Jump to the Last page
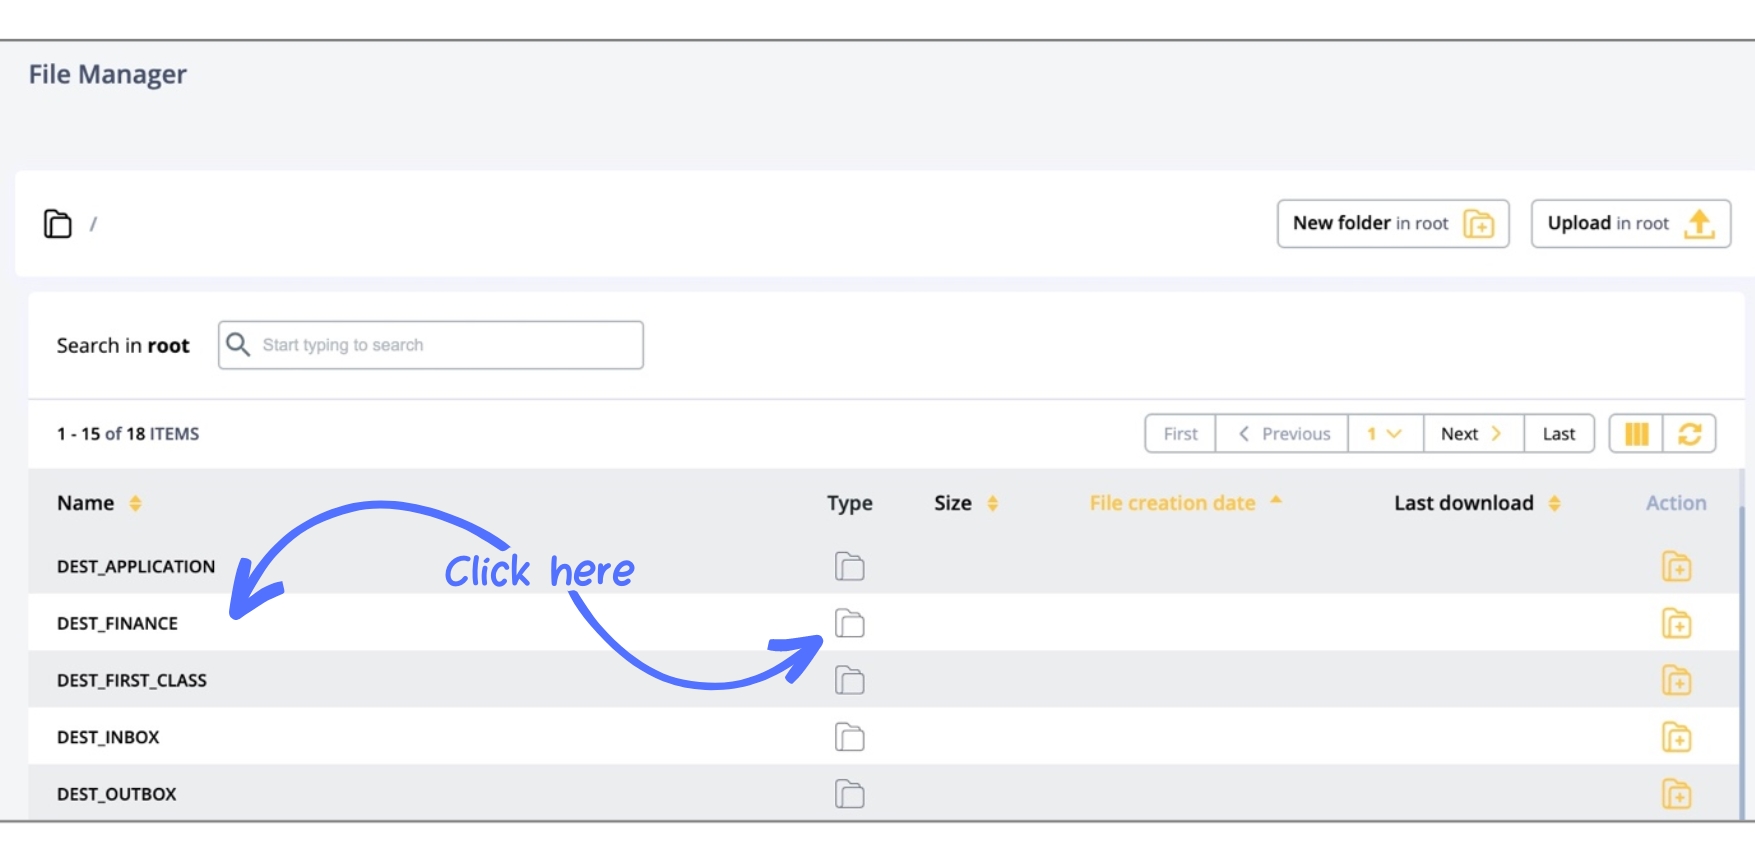 click(x=1558, y=434)
